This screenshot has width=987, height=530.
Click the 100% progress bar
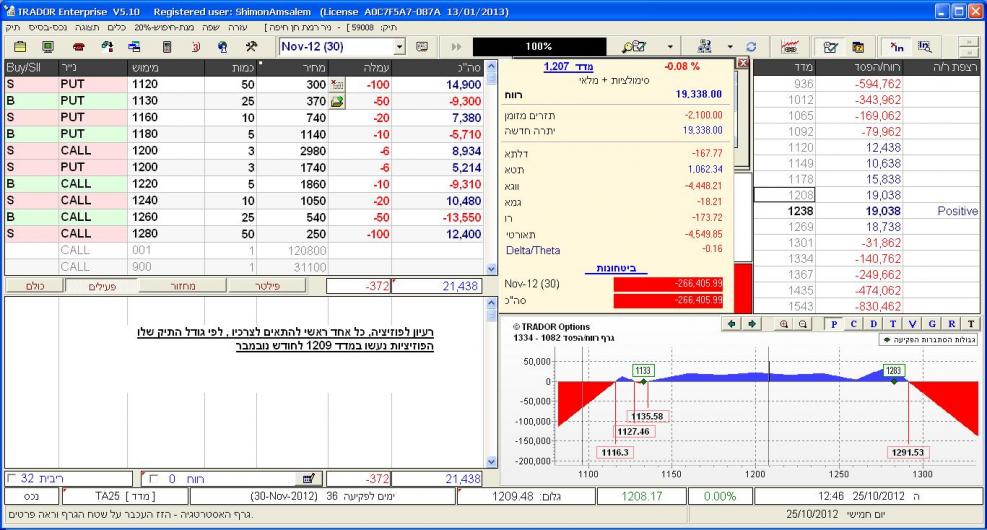539,47
